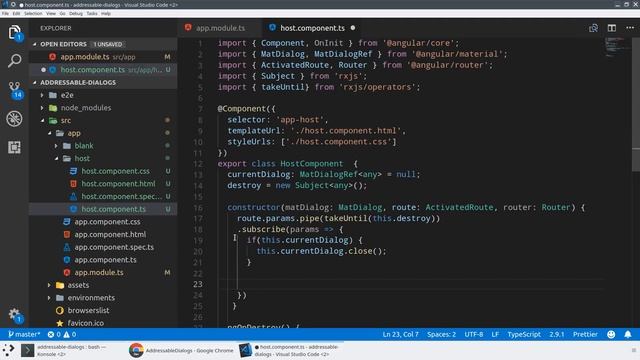640x360 pixels.
Task: Open browserslist file
Action: [103, 310]
